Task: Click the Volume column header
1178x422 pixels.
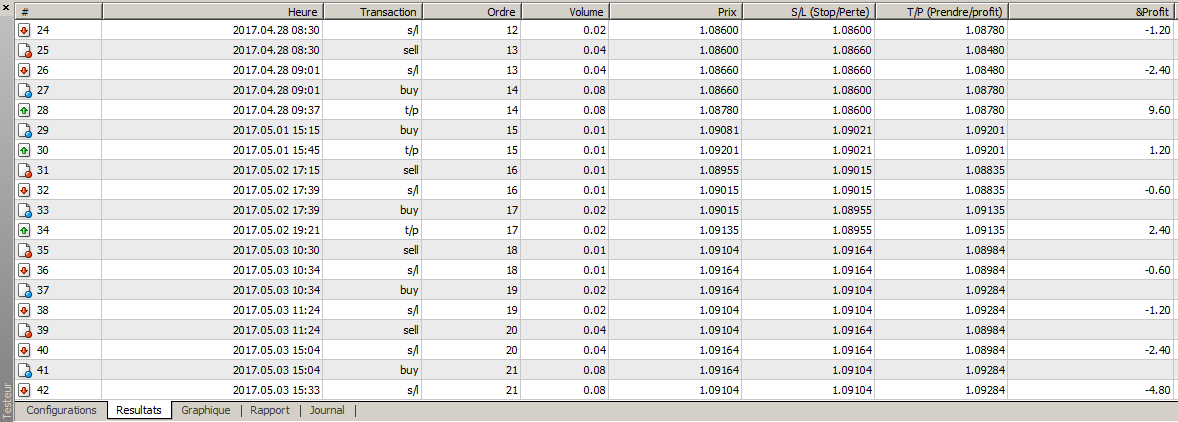Action: tap(565, 12)
